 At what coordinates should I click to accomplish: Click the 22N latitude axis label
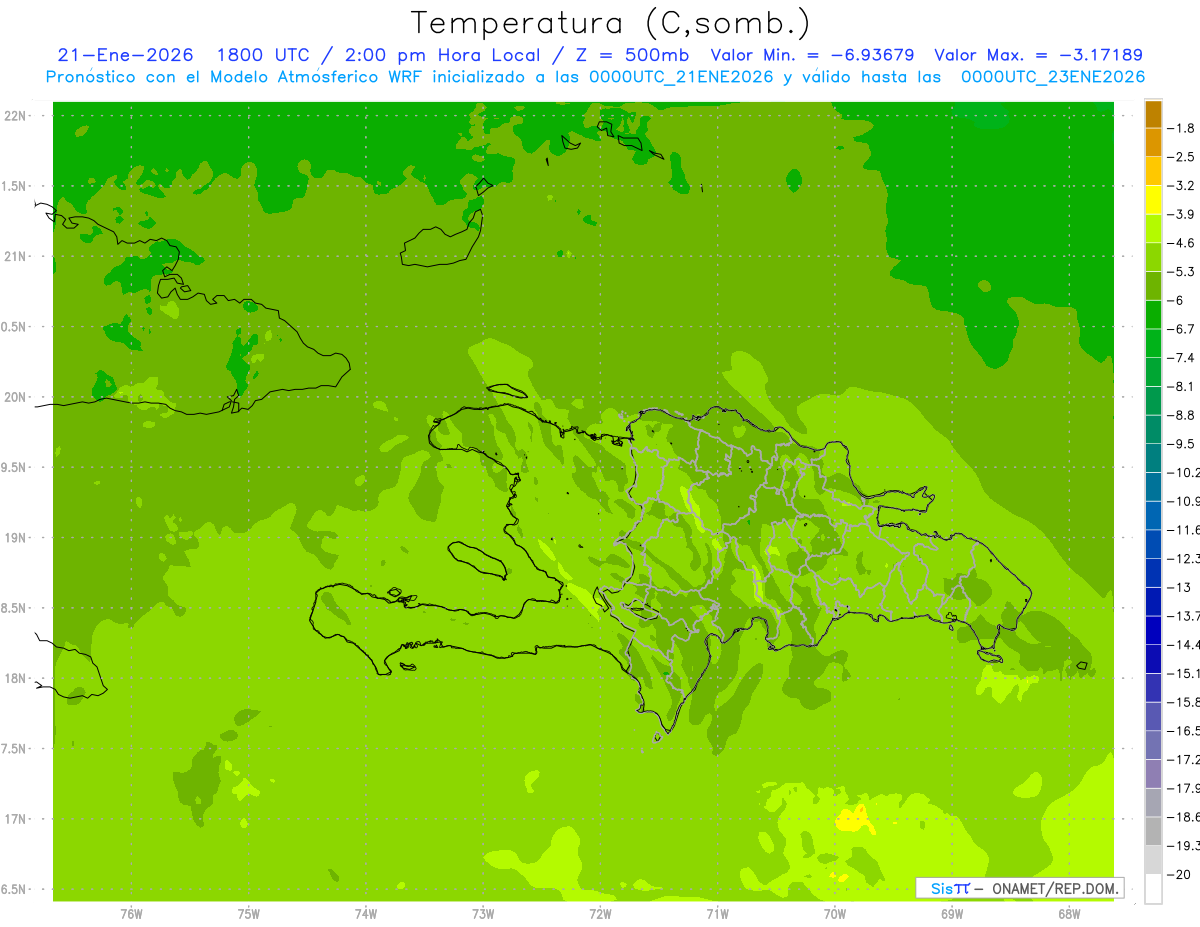coord(16,116)
